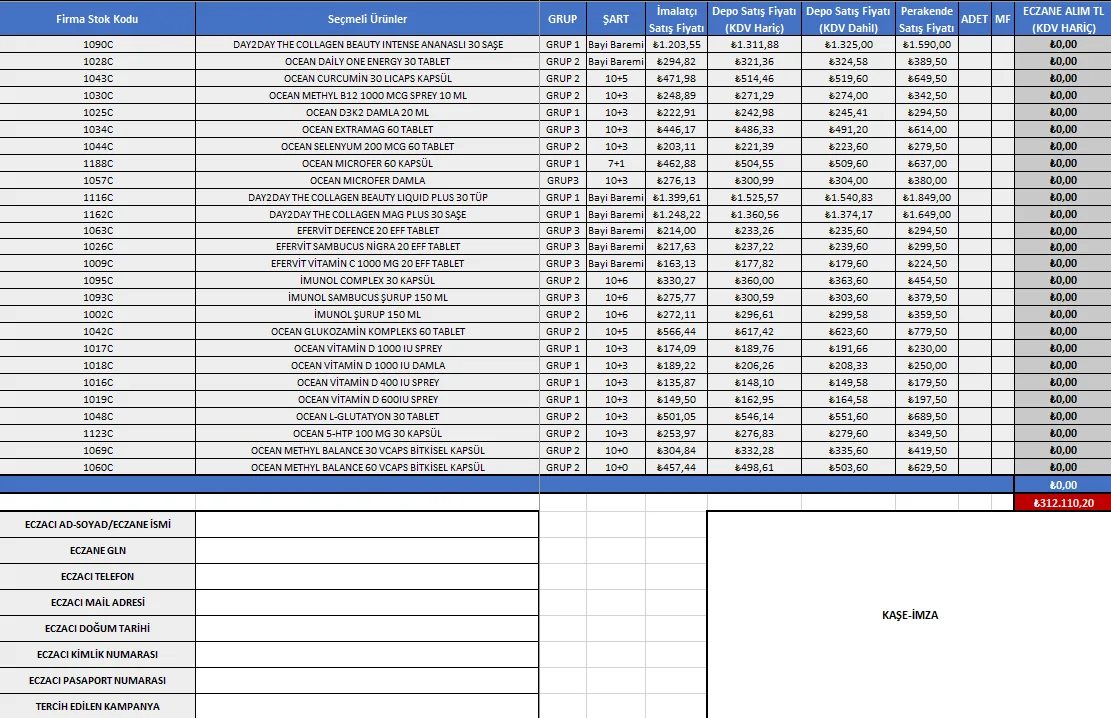The width and height of the screenshot is (1111, 718).
Task: Click the ECZACI DOĞUM TARİHİ input field
Action: 367,628
